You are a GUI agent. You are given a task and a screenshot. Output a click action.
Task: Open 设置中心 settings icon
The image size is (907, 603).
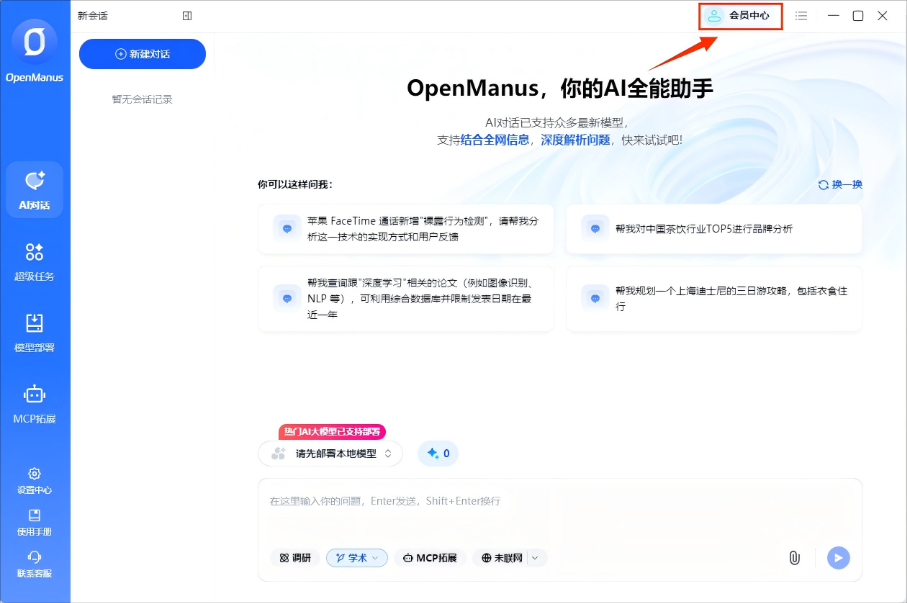[35, 482]
